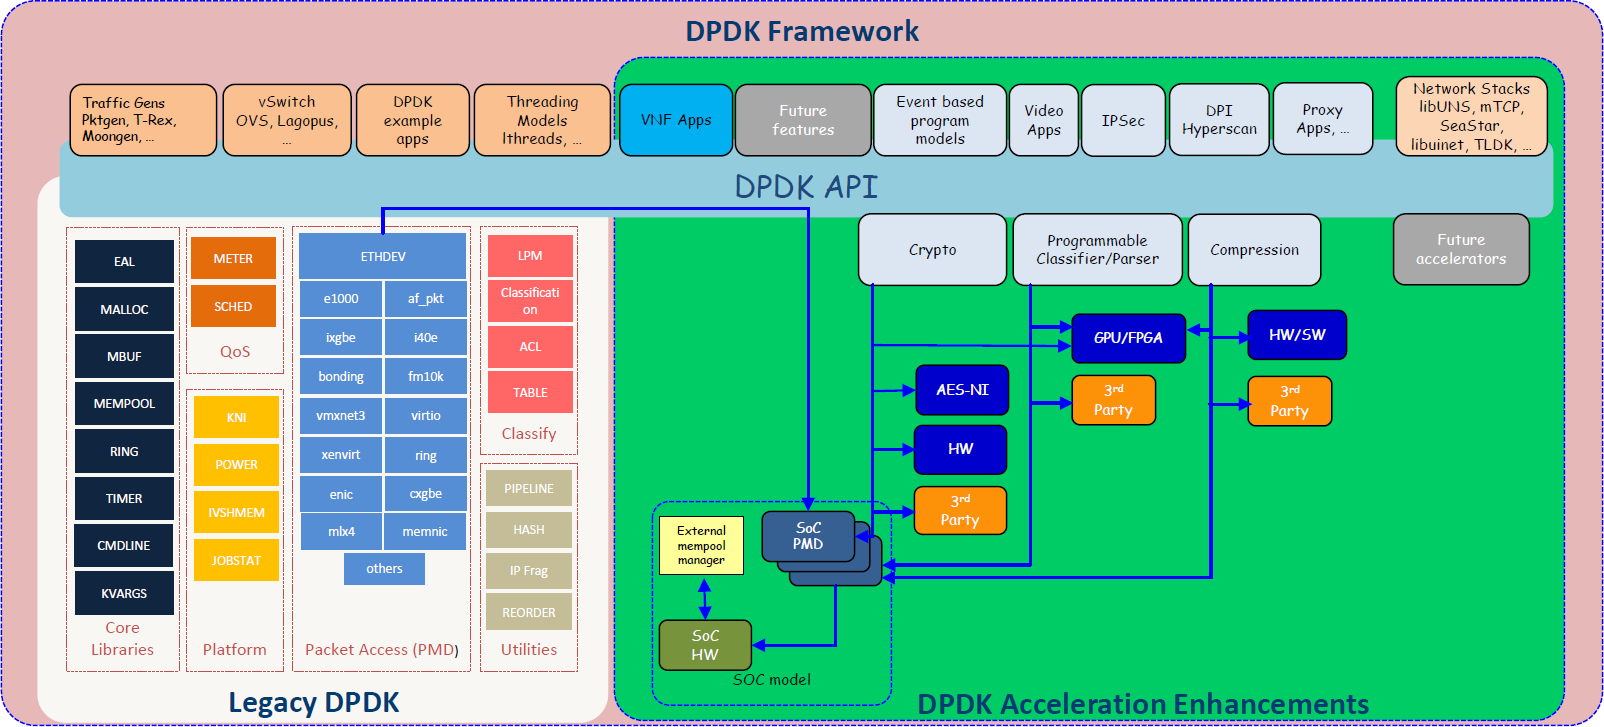This screenshot has width=1604, height=727.
Task: Select the KNI platform block
Action: click(236, 417)
